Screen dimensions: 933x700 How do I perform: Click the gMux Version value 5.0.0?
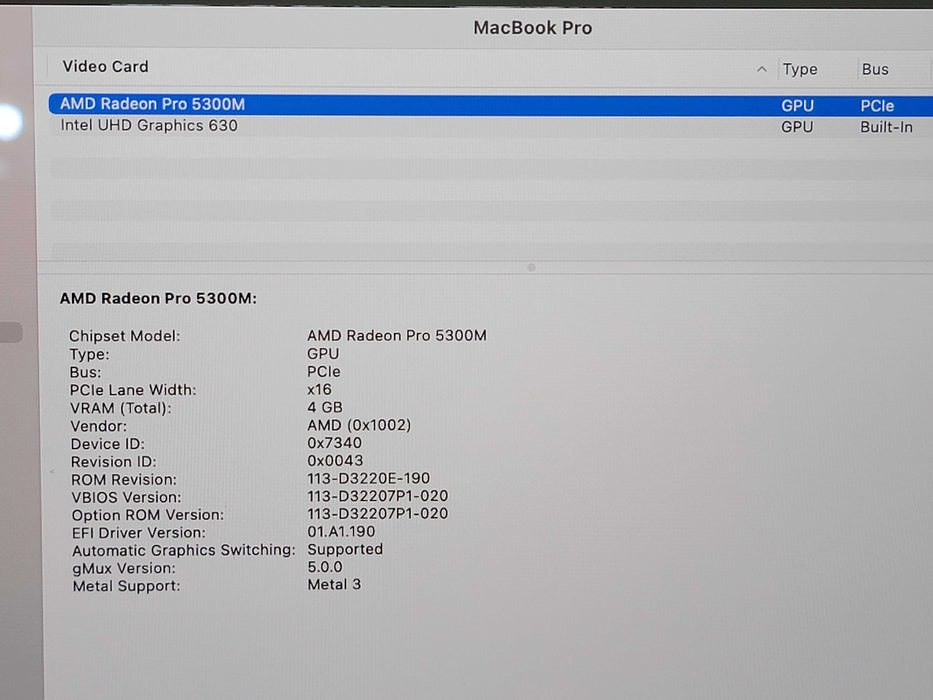click(x=325, y=567)
